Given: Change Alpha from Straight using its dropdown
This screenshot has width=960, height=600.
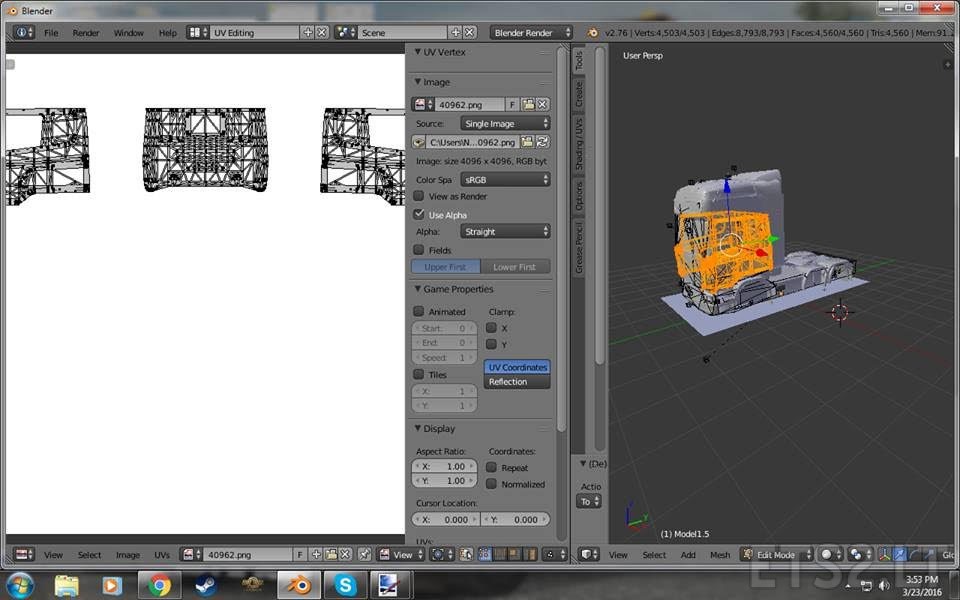Looking at the screenshot, I should pyautogui.click(x=505, y=230).
